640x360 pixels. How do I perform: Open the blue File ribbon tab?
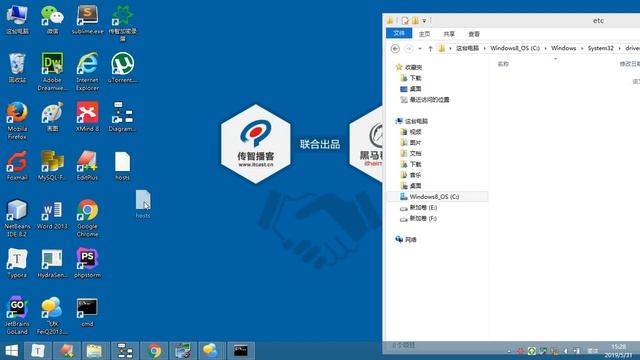click(x=399, y=33)
